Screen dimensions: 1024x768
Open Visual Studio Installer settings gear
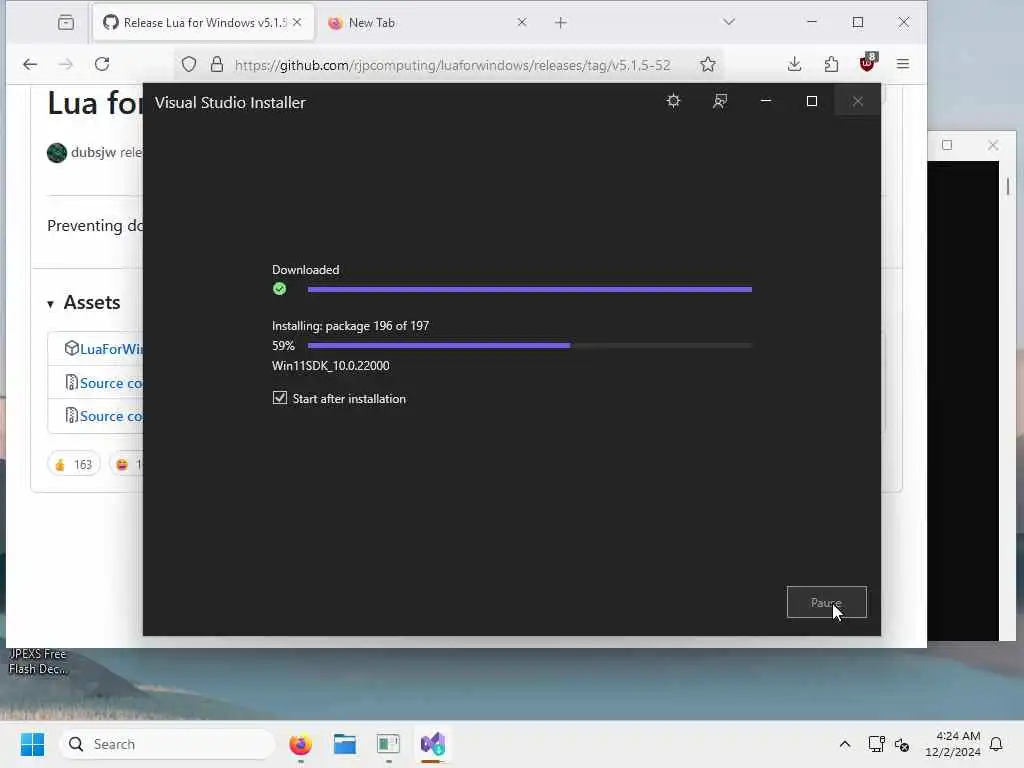click(673, 101)
